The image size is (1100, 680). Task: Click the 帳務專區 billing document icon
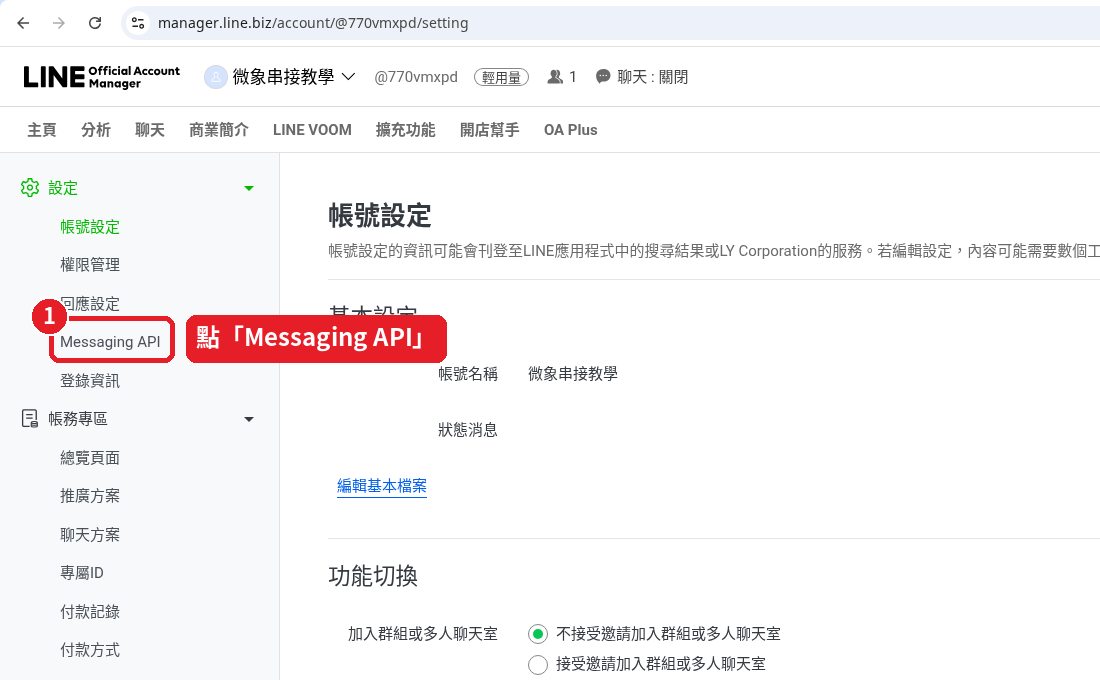(x=29, y=419)
